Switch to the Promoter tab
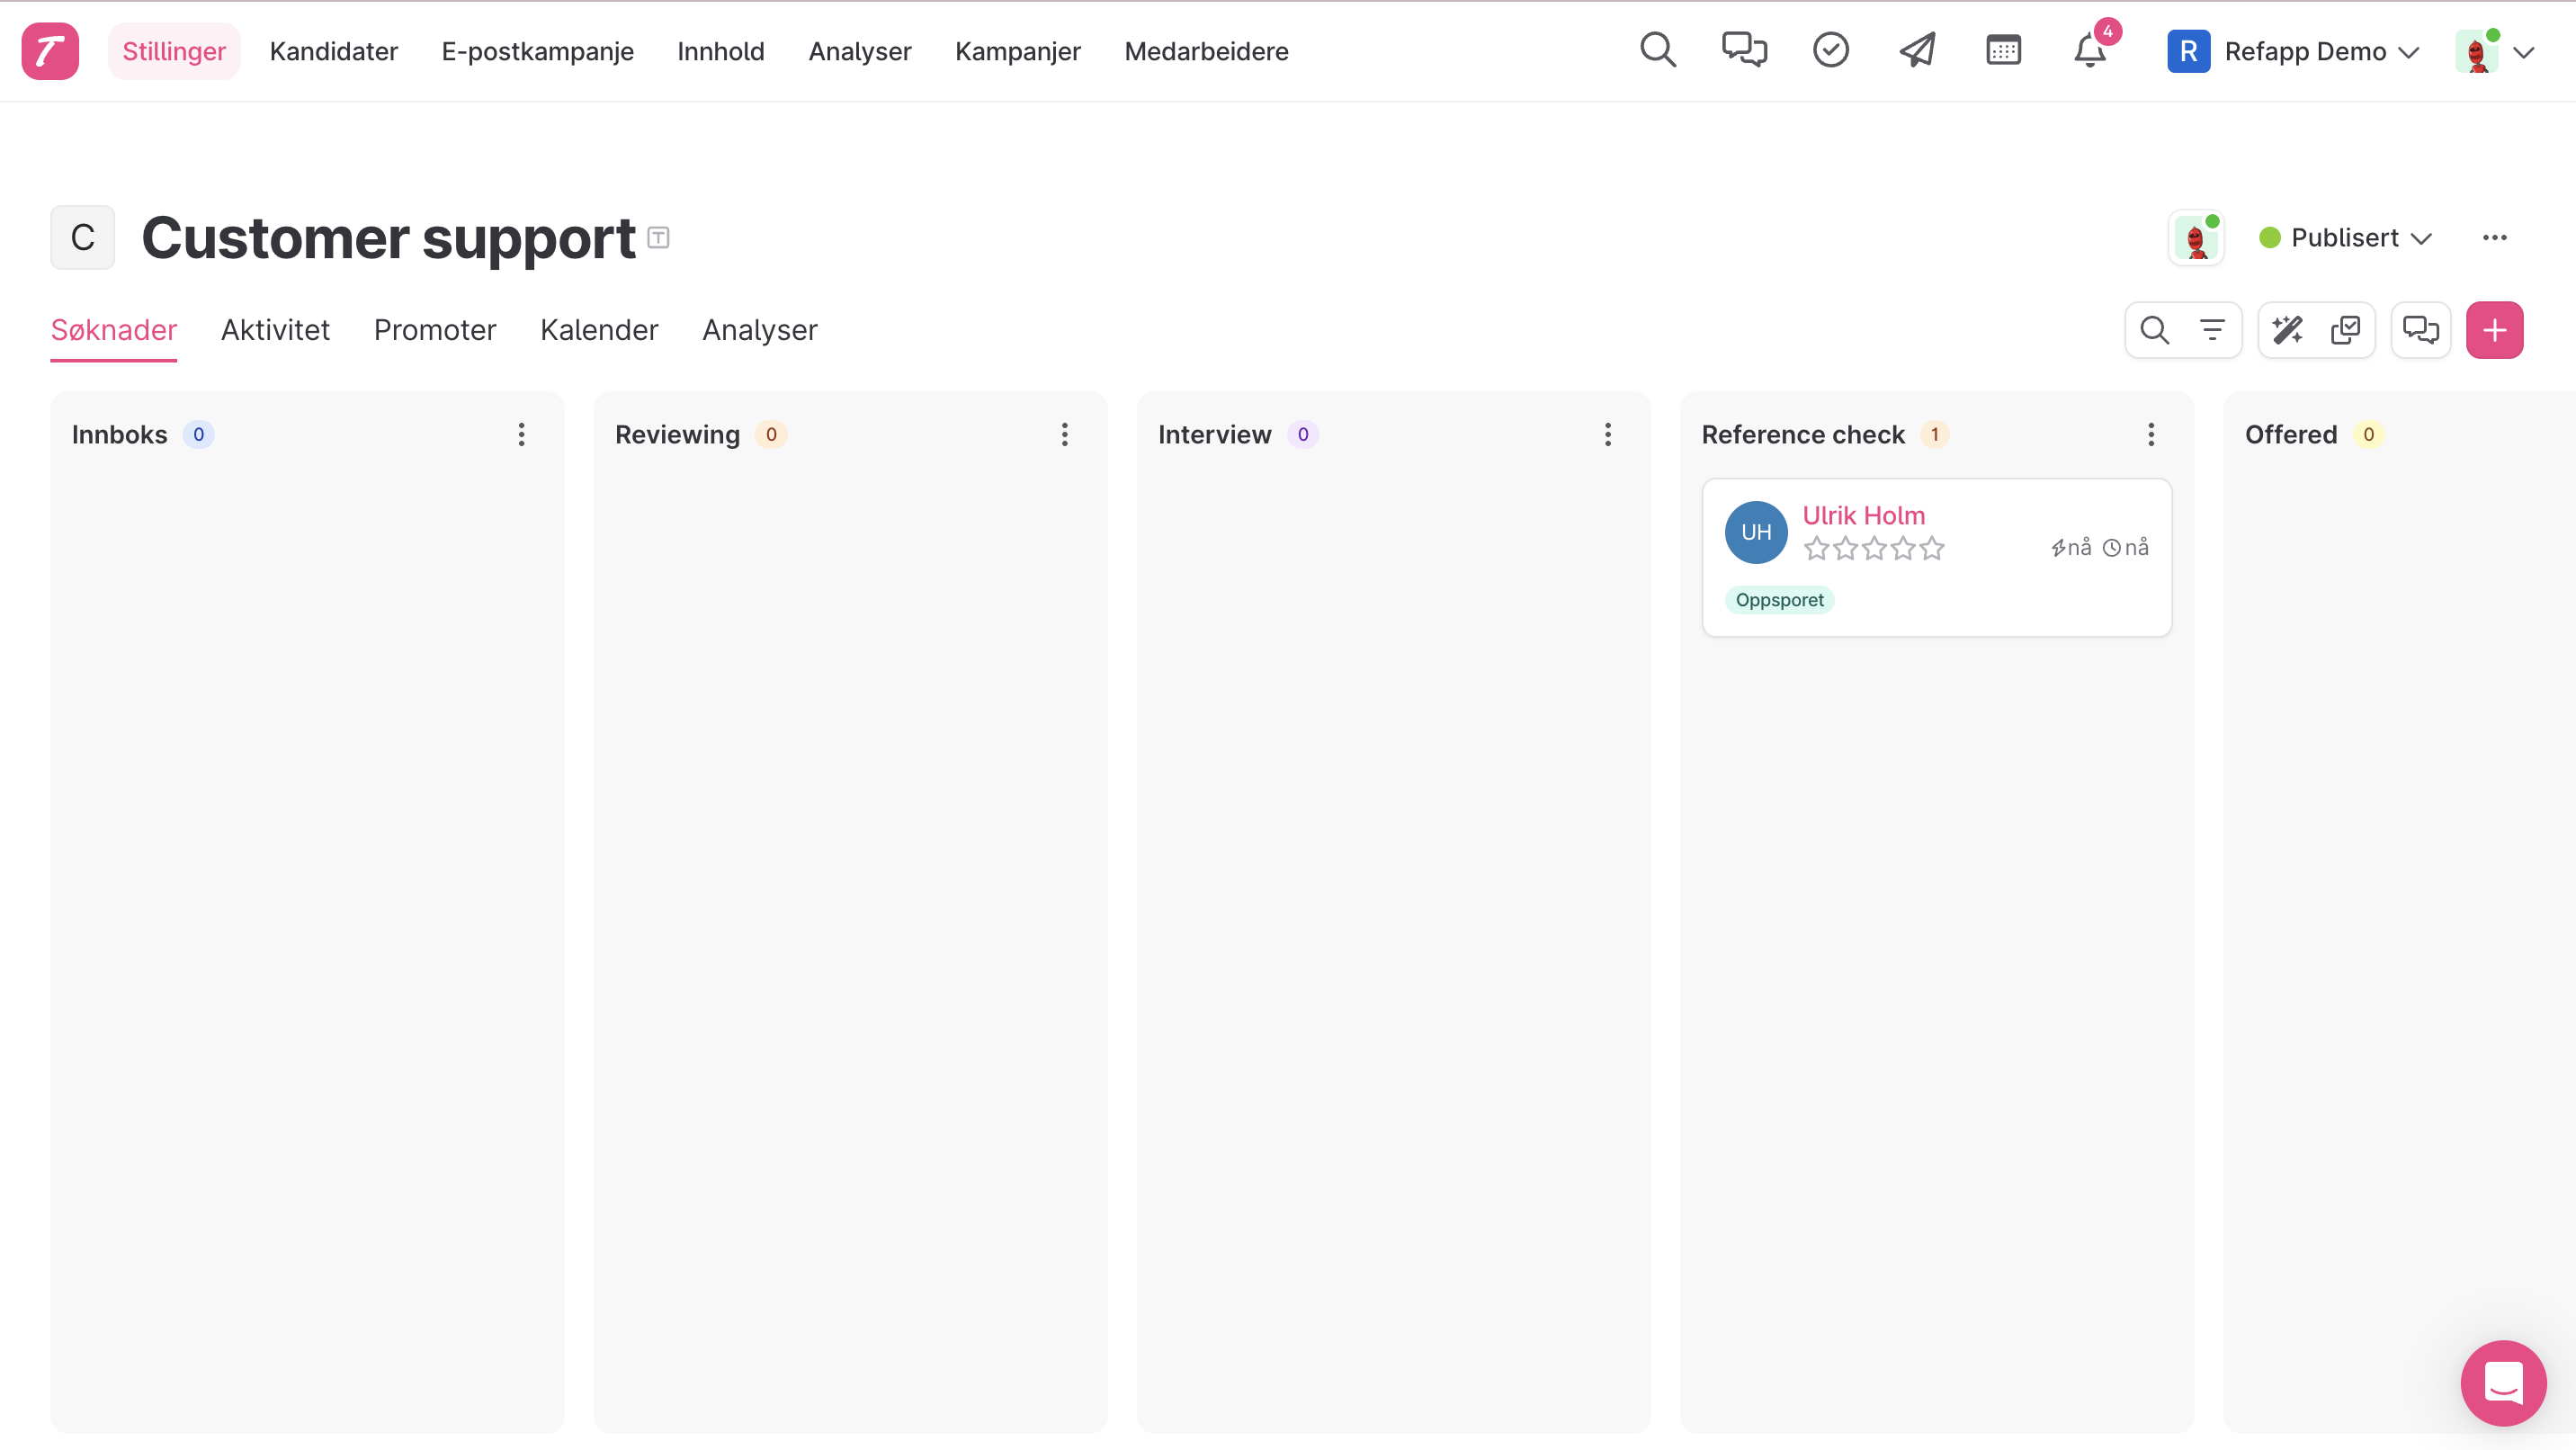The height and width of the screenshot is (1450, 2576). [x=435, y=330]
